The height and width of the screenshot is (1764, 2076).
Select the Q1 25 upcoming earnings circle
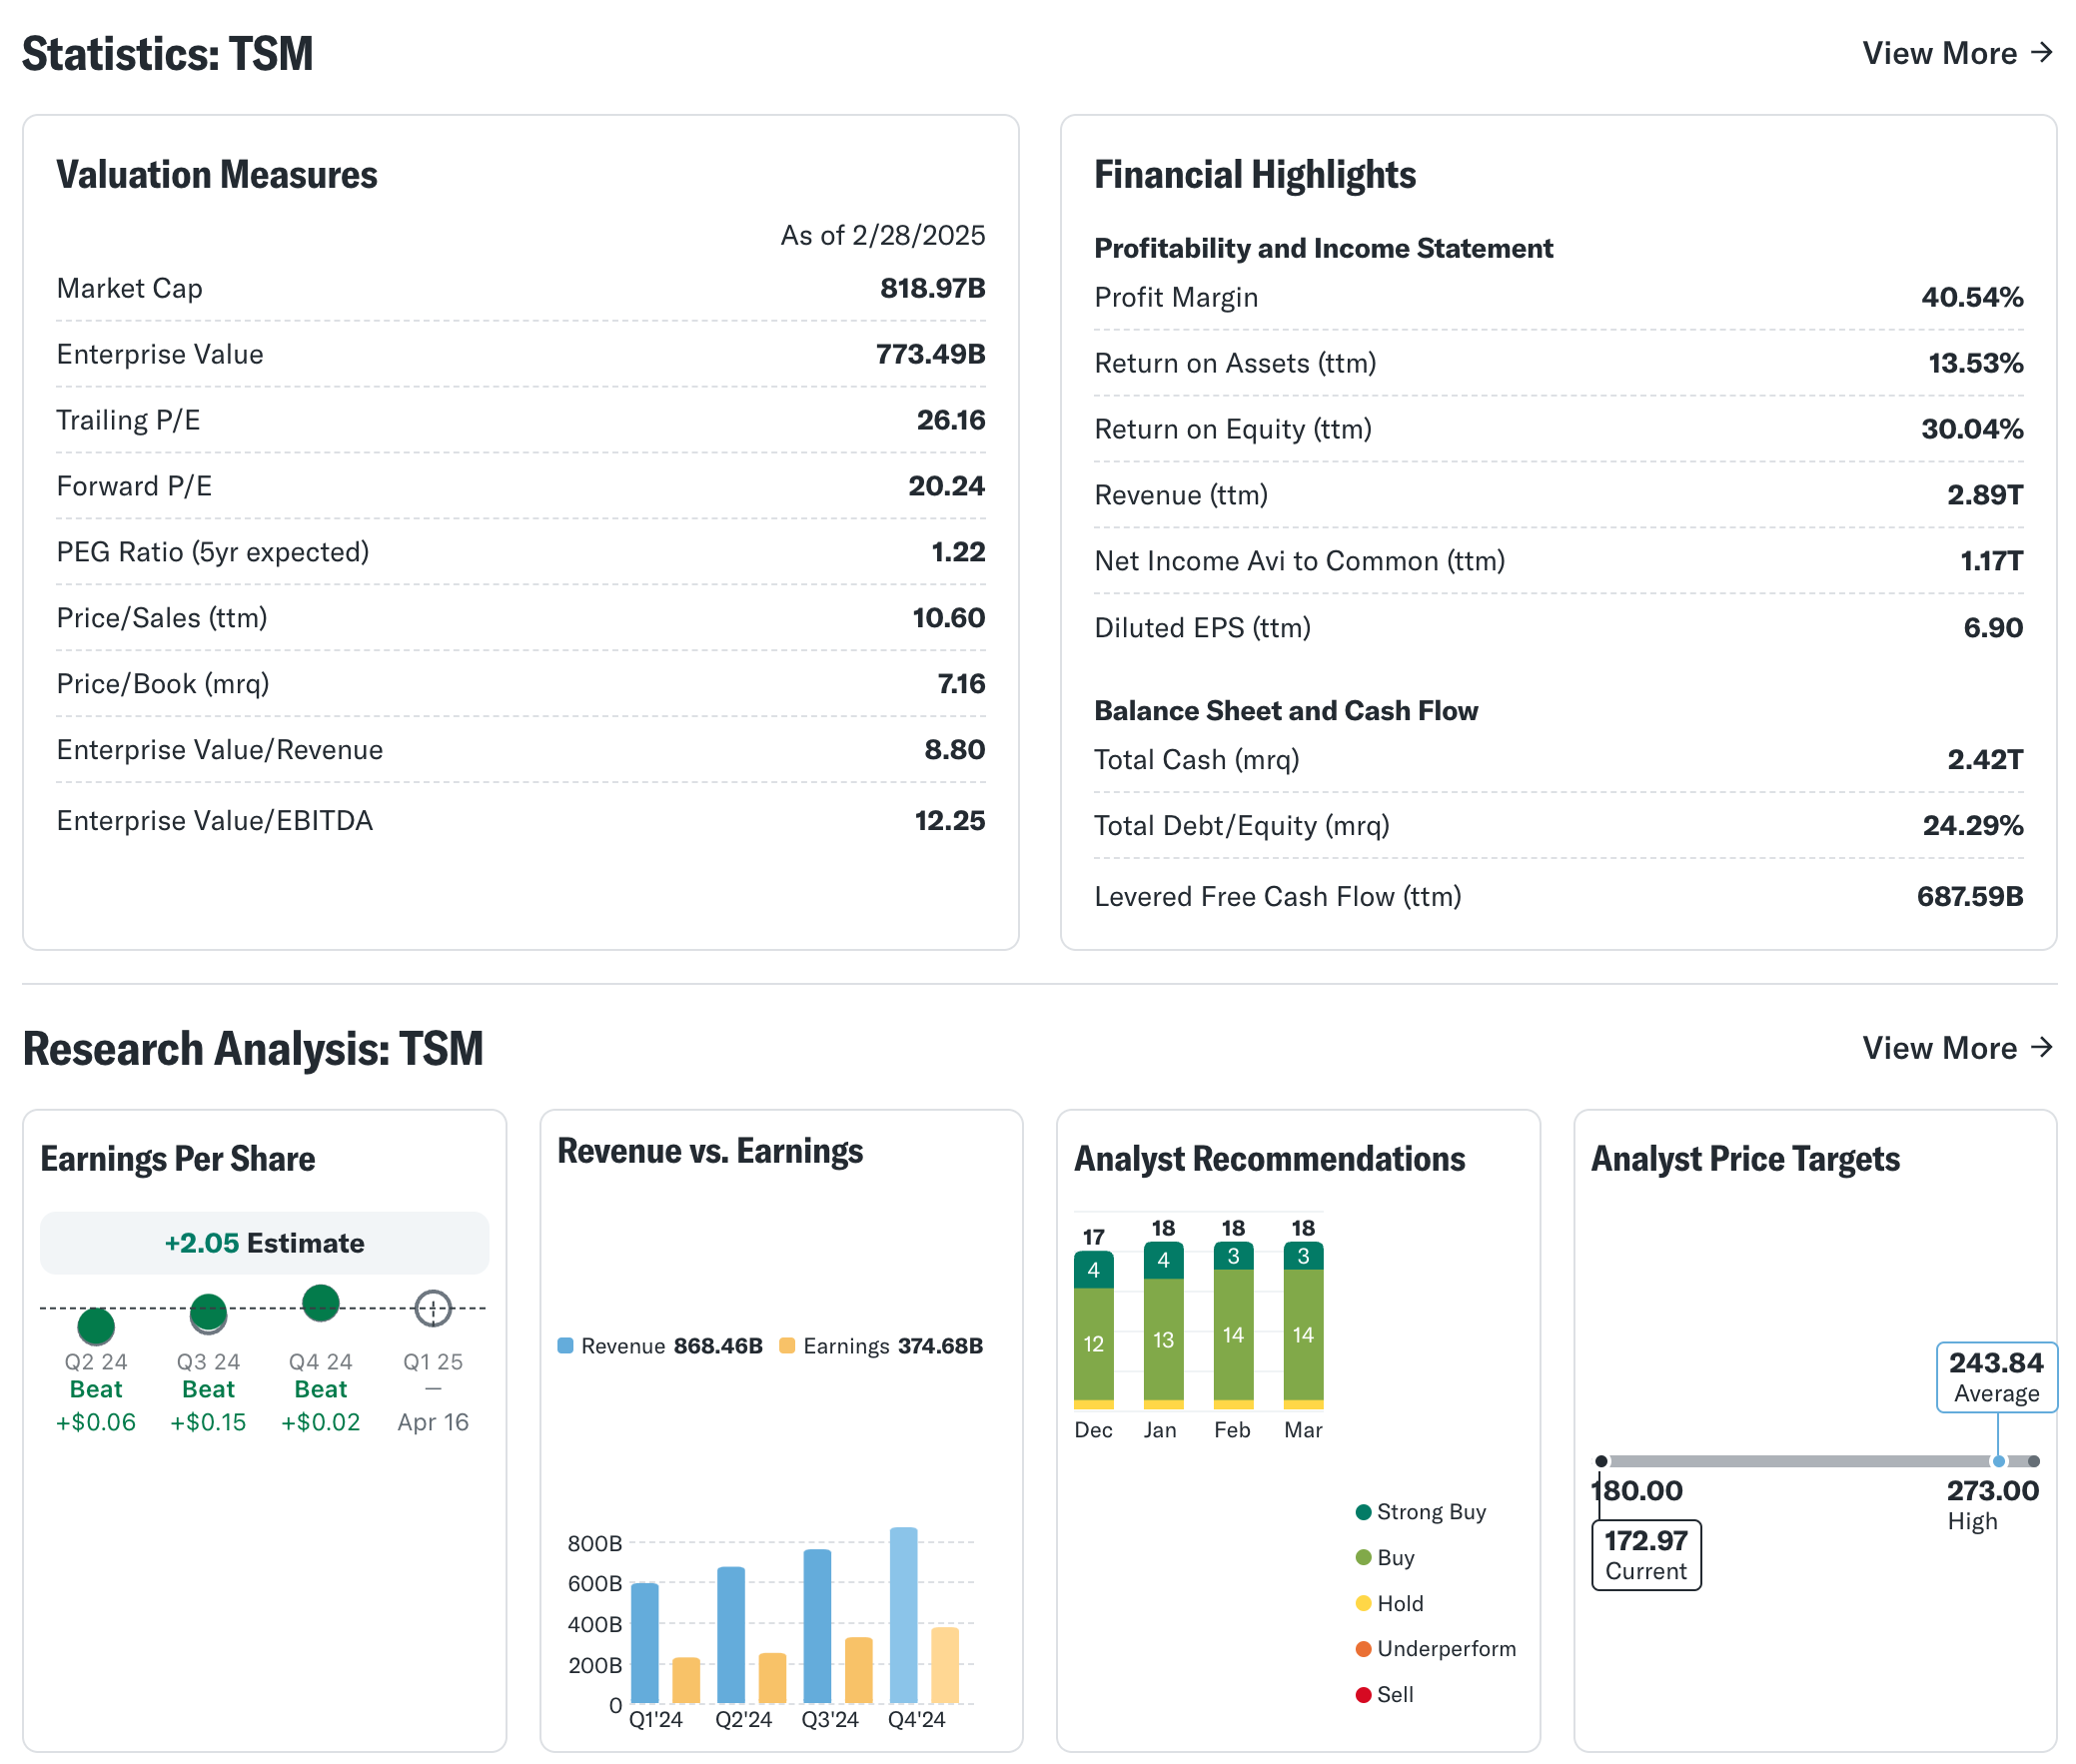433,1307
